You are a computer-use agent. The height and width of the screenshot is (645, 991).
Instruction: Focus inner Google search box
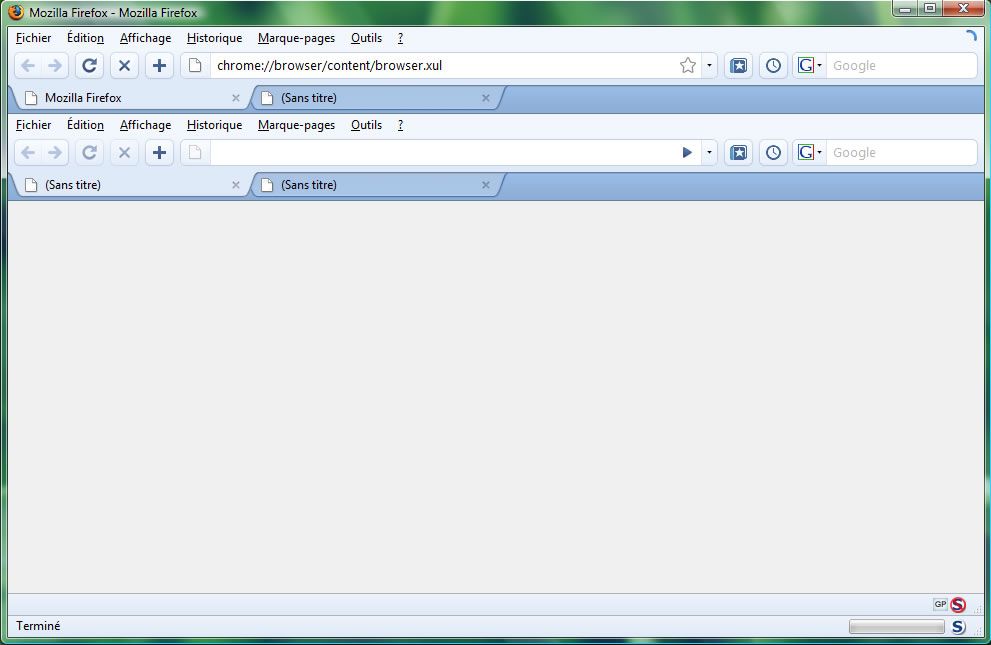coord(901,153)
